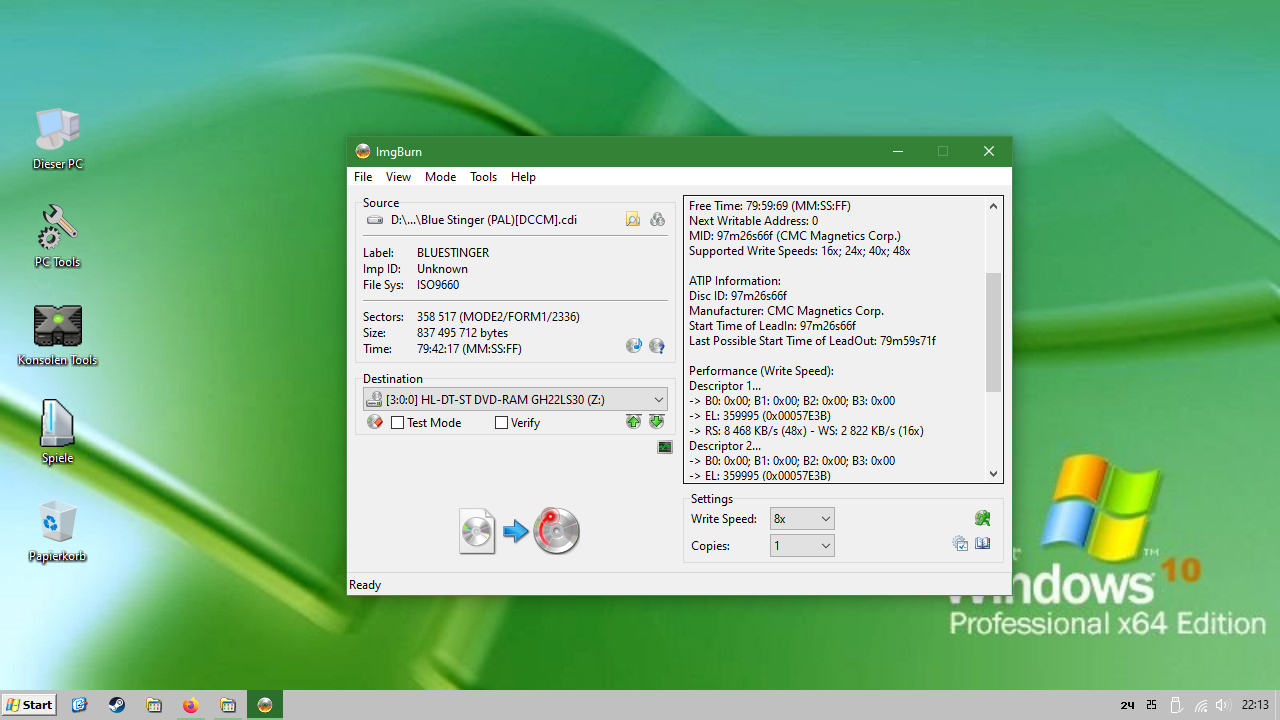Click the Start button
Viewport: 1280px width, 720px height.
pyautogui.click(x=29, y=705)
